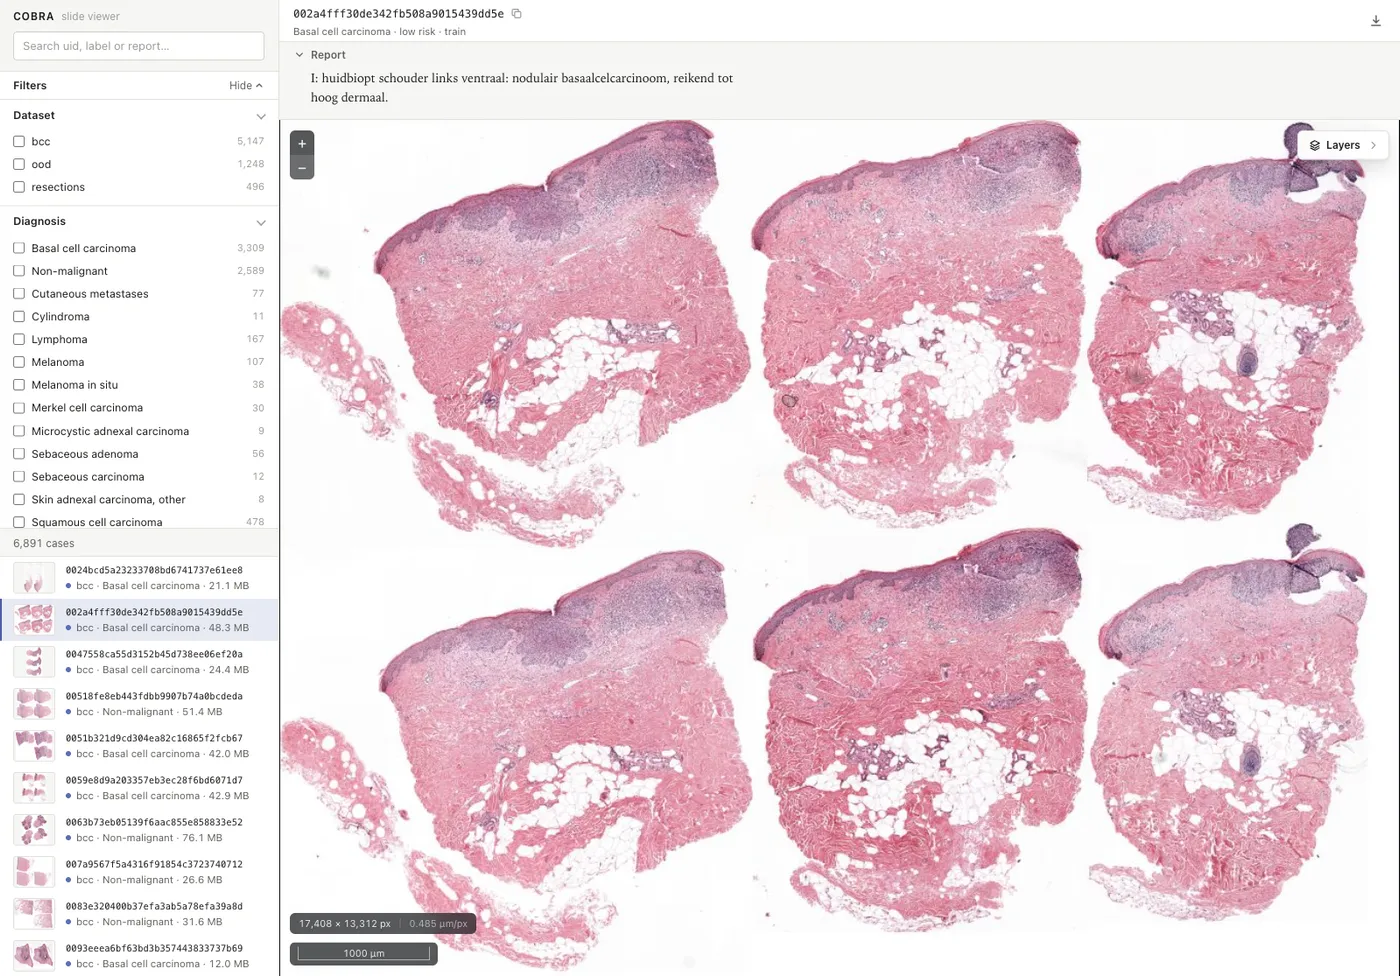Click the 6,891 cases count

click(44, 543)
